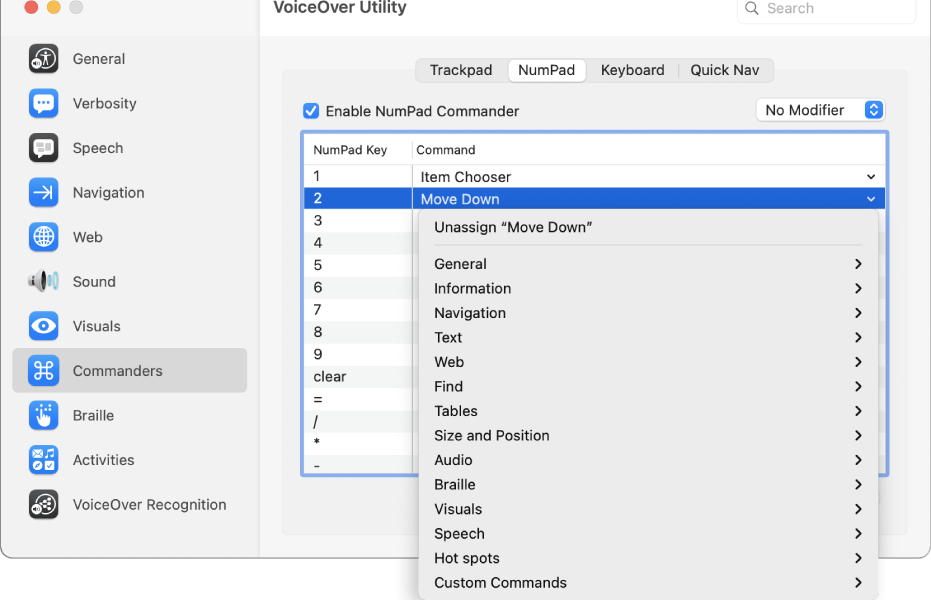The width and height of the screenshot is (931, 600).
Task: Click the yellow minimize window button
Action: 53,7
